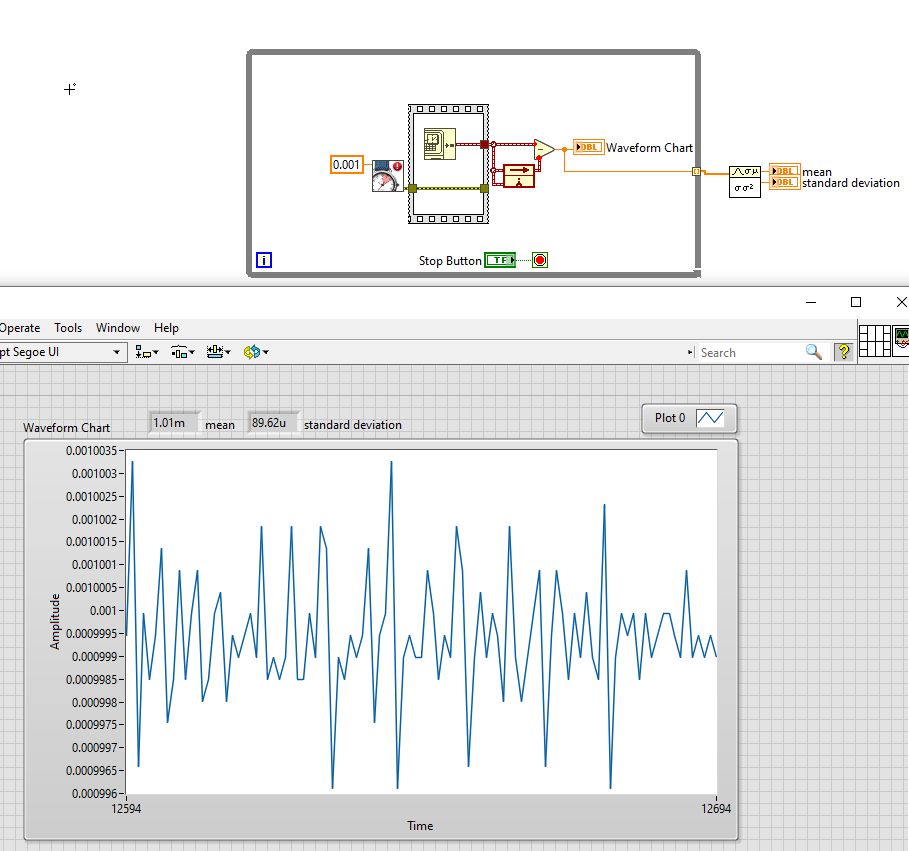Image resolution: width=909 pixels, height=851 pixels.
Task: Open the Align Objects dropdown arrow
Action: [x=155, y=351]
